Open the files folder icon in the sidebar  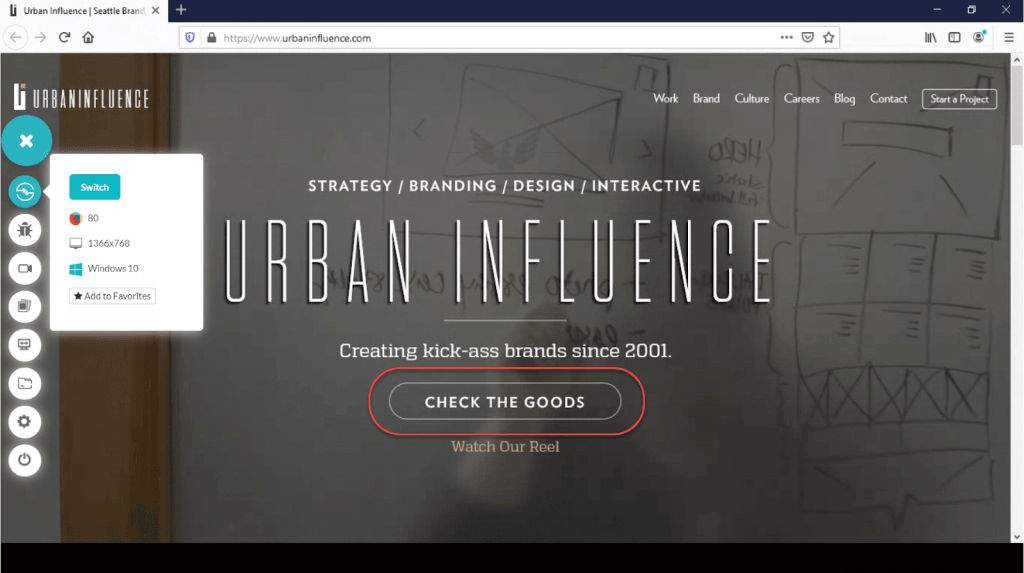pos(25,384)
